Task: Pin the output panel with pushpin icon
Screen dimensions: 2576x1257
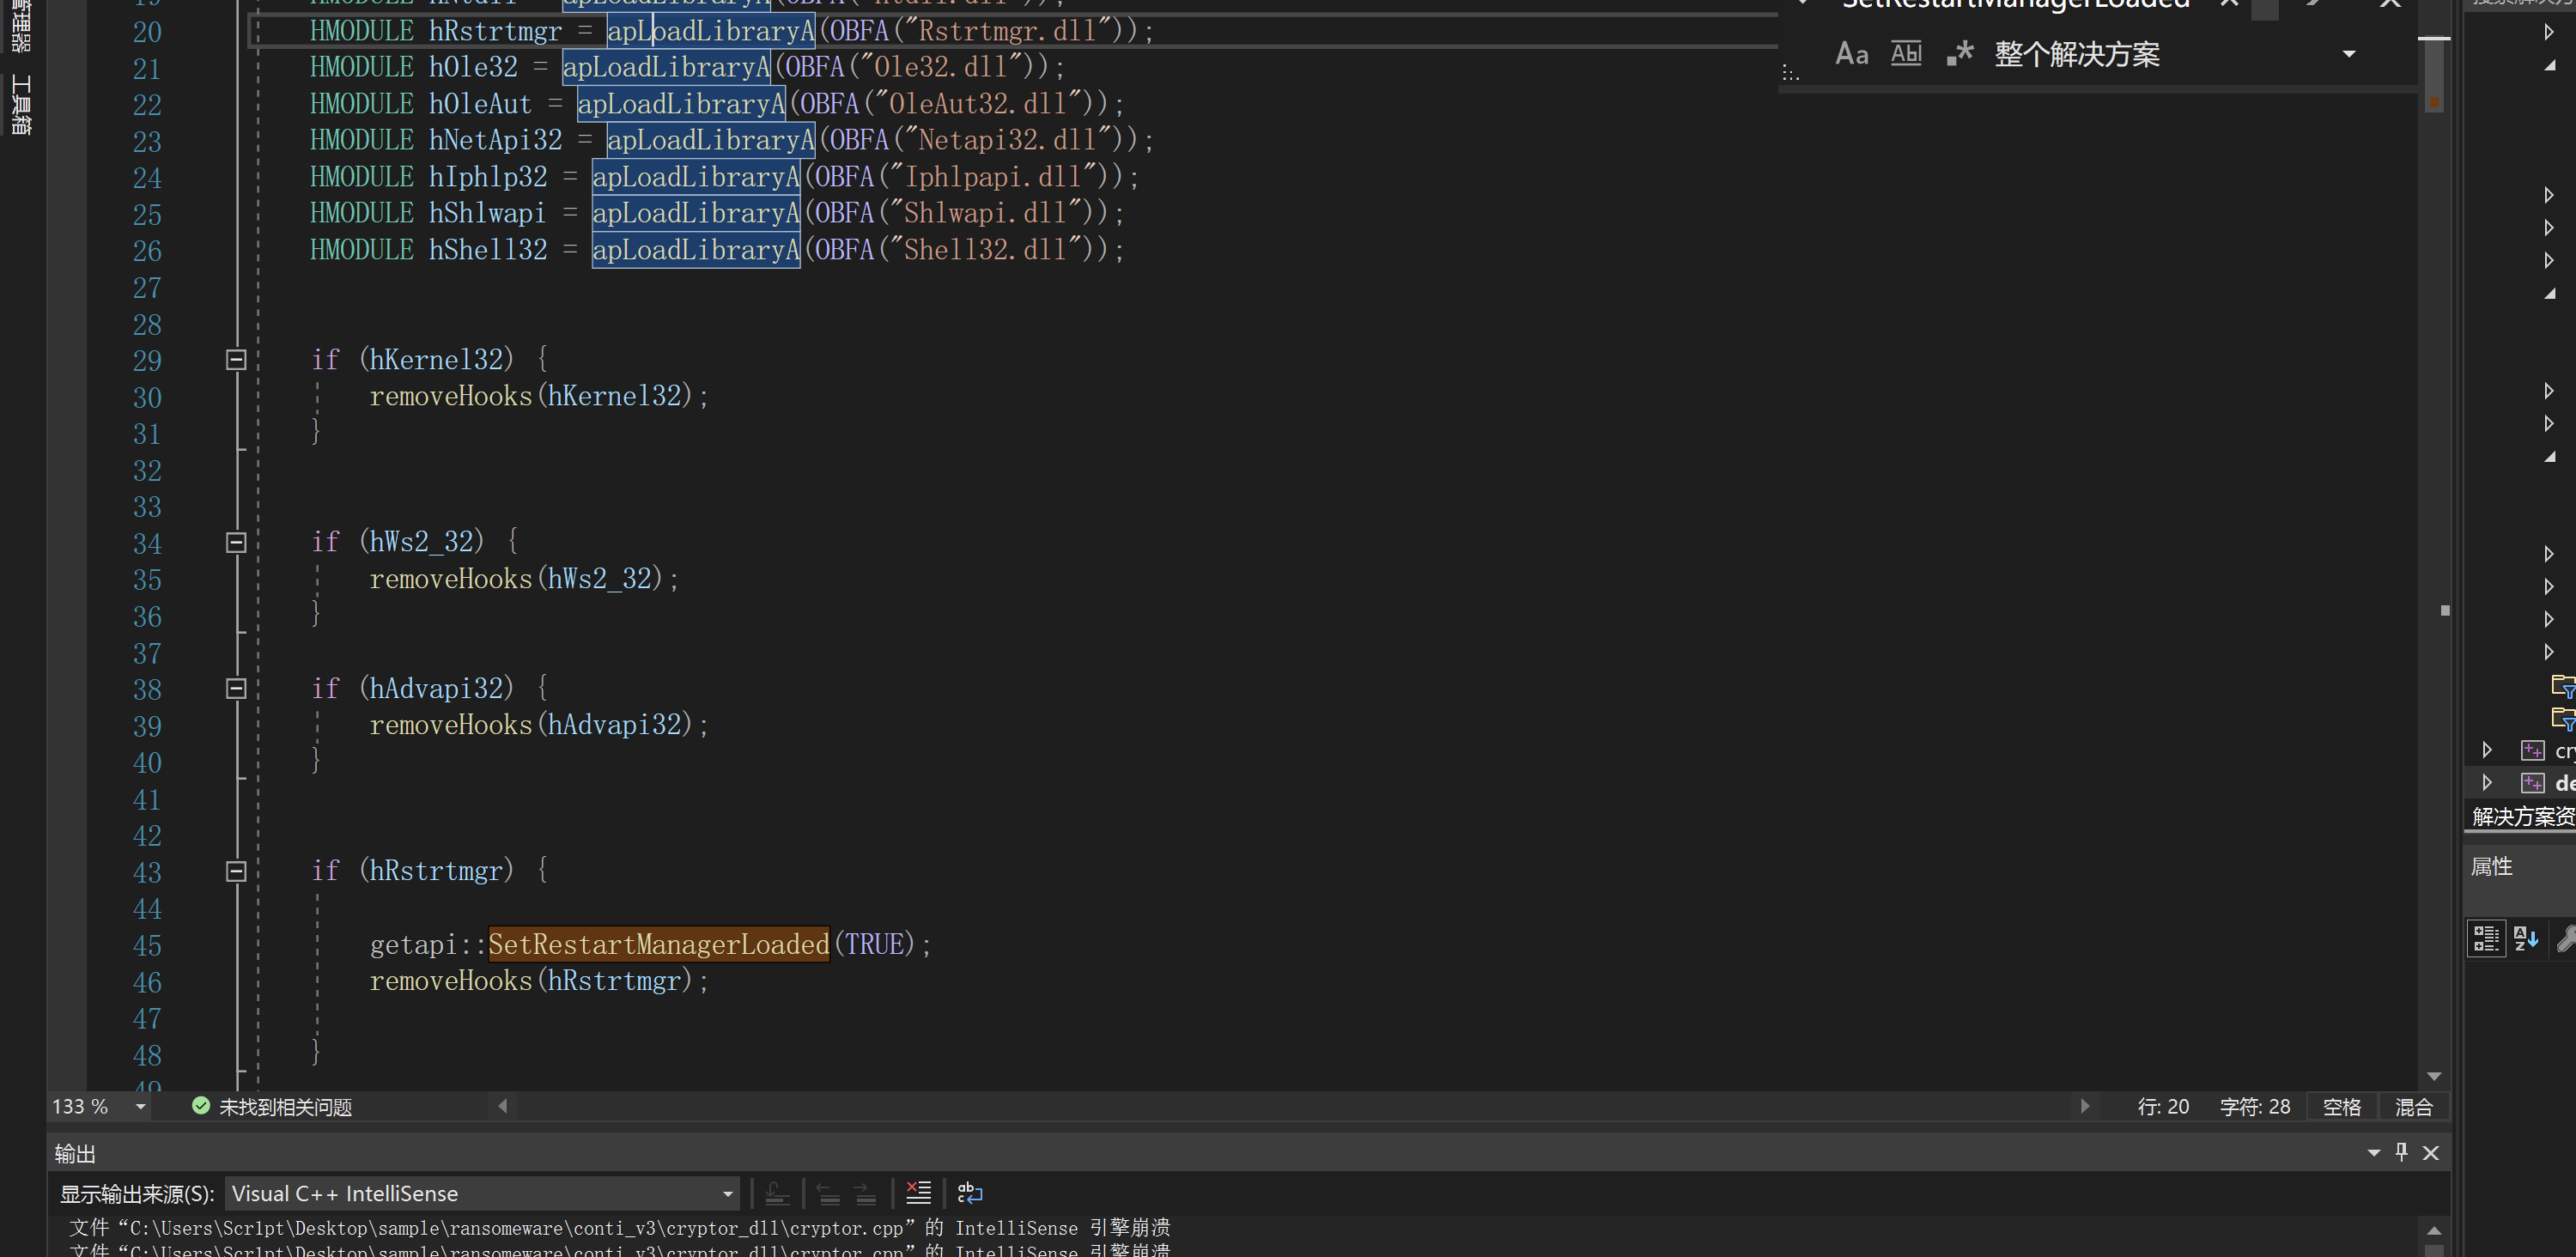Action: tap(2402, 1152)
